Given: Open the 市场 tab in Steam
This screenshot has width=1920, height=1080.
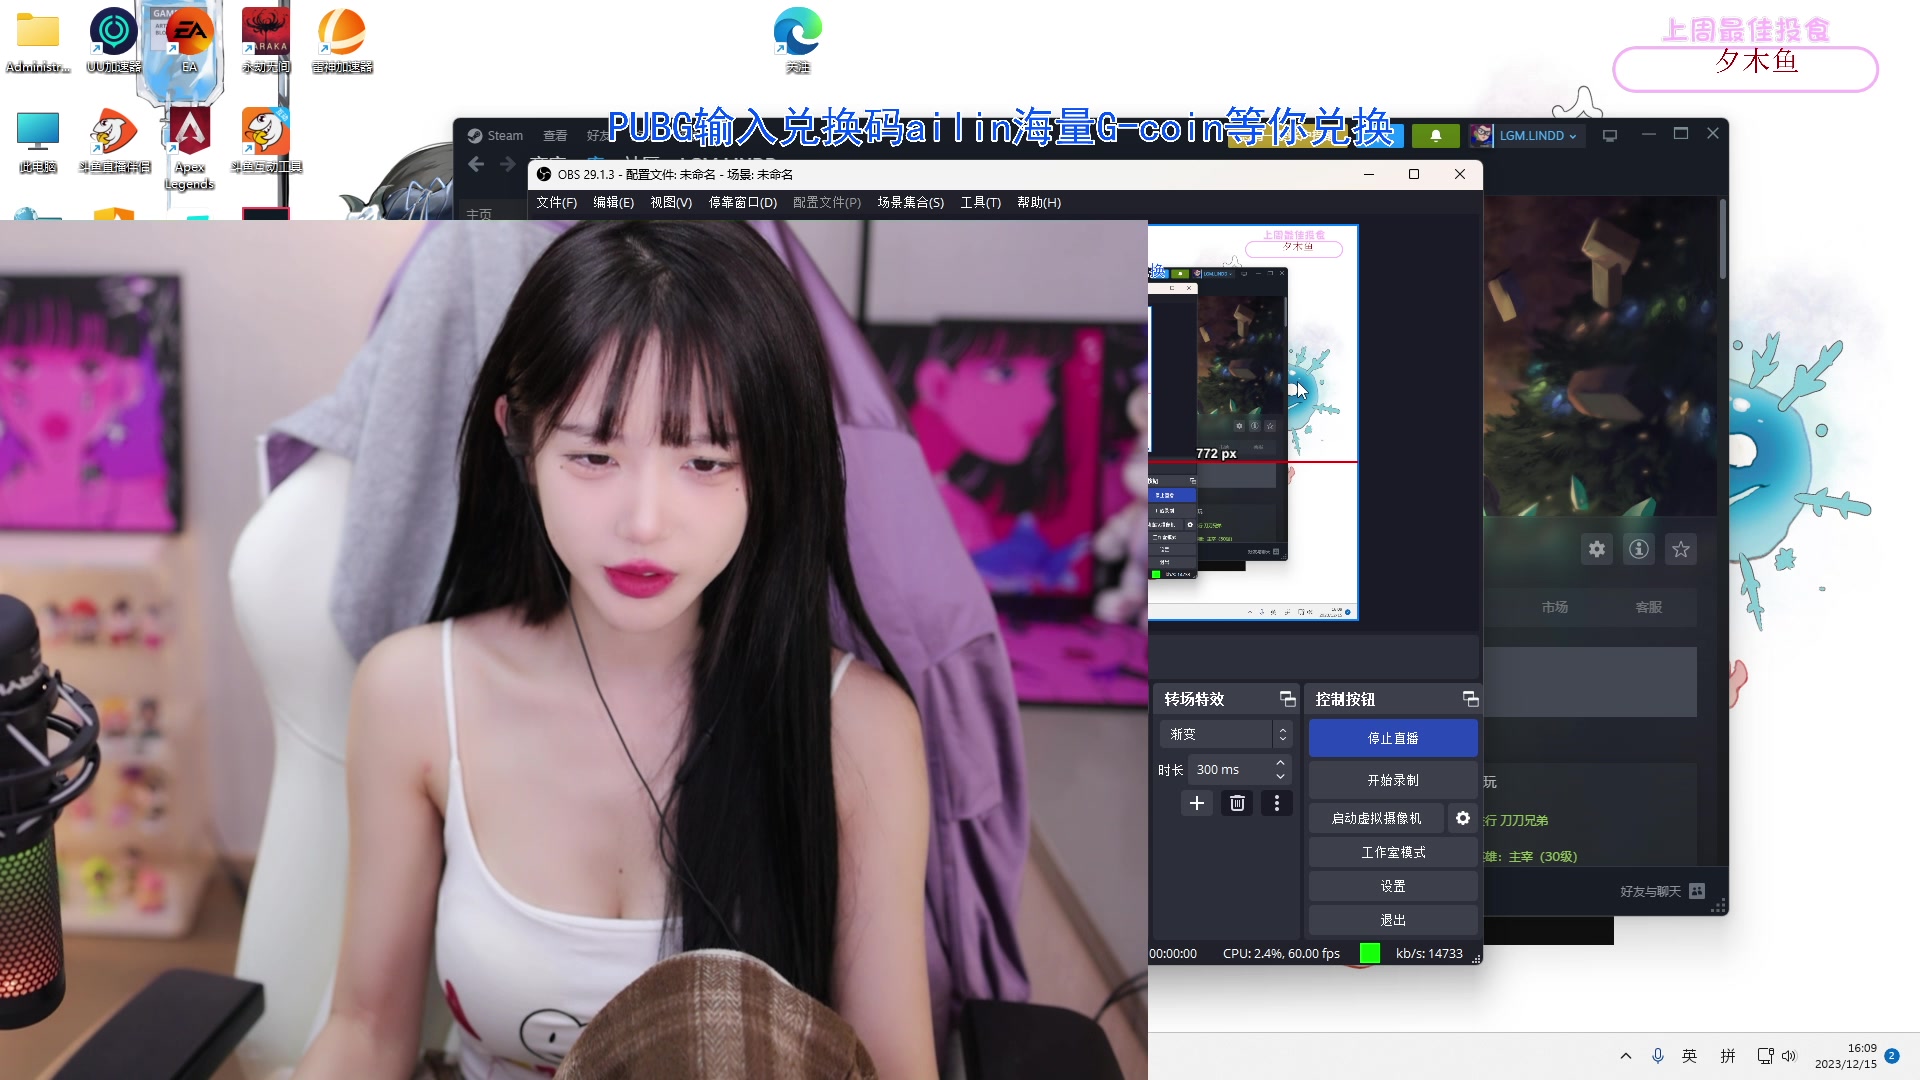Looking at the screenshot, I should point(1554,607).
